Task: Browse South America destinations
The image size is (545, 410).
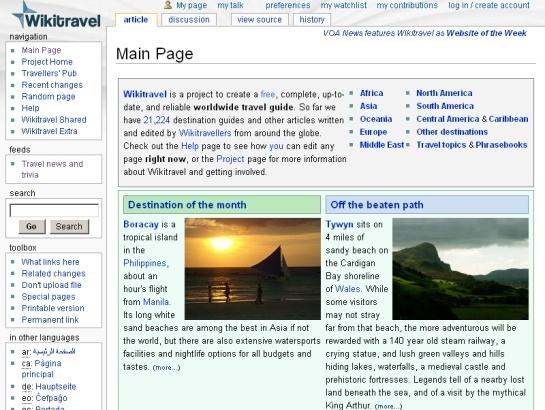Action: (445, 106)
